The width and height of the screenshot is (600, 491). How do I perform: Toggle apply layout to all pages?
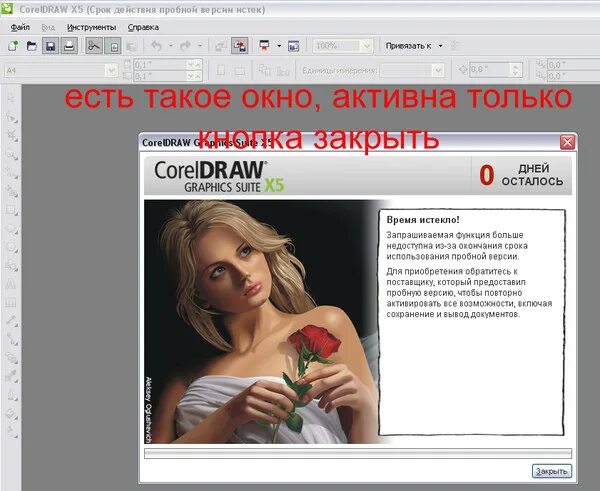[264, 70]
